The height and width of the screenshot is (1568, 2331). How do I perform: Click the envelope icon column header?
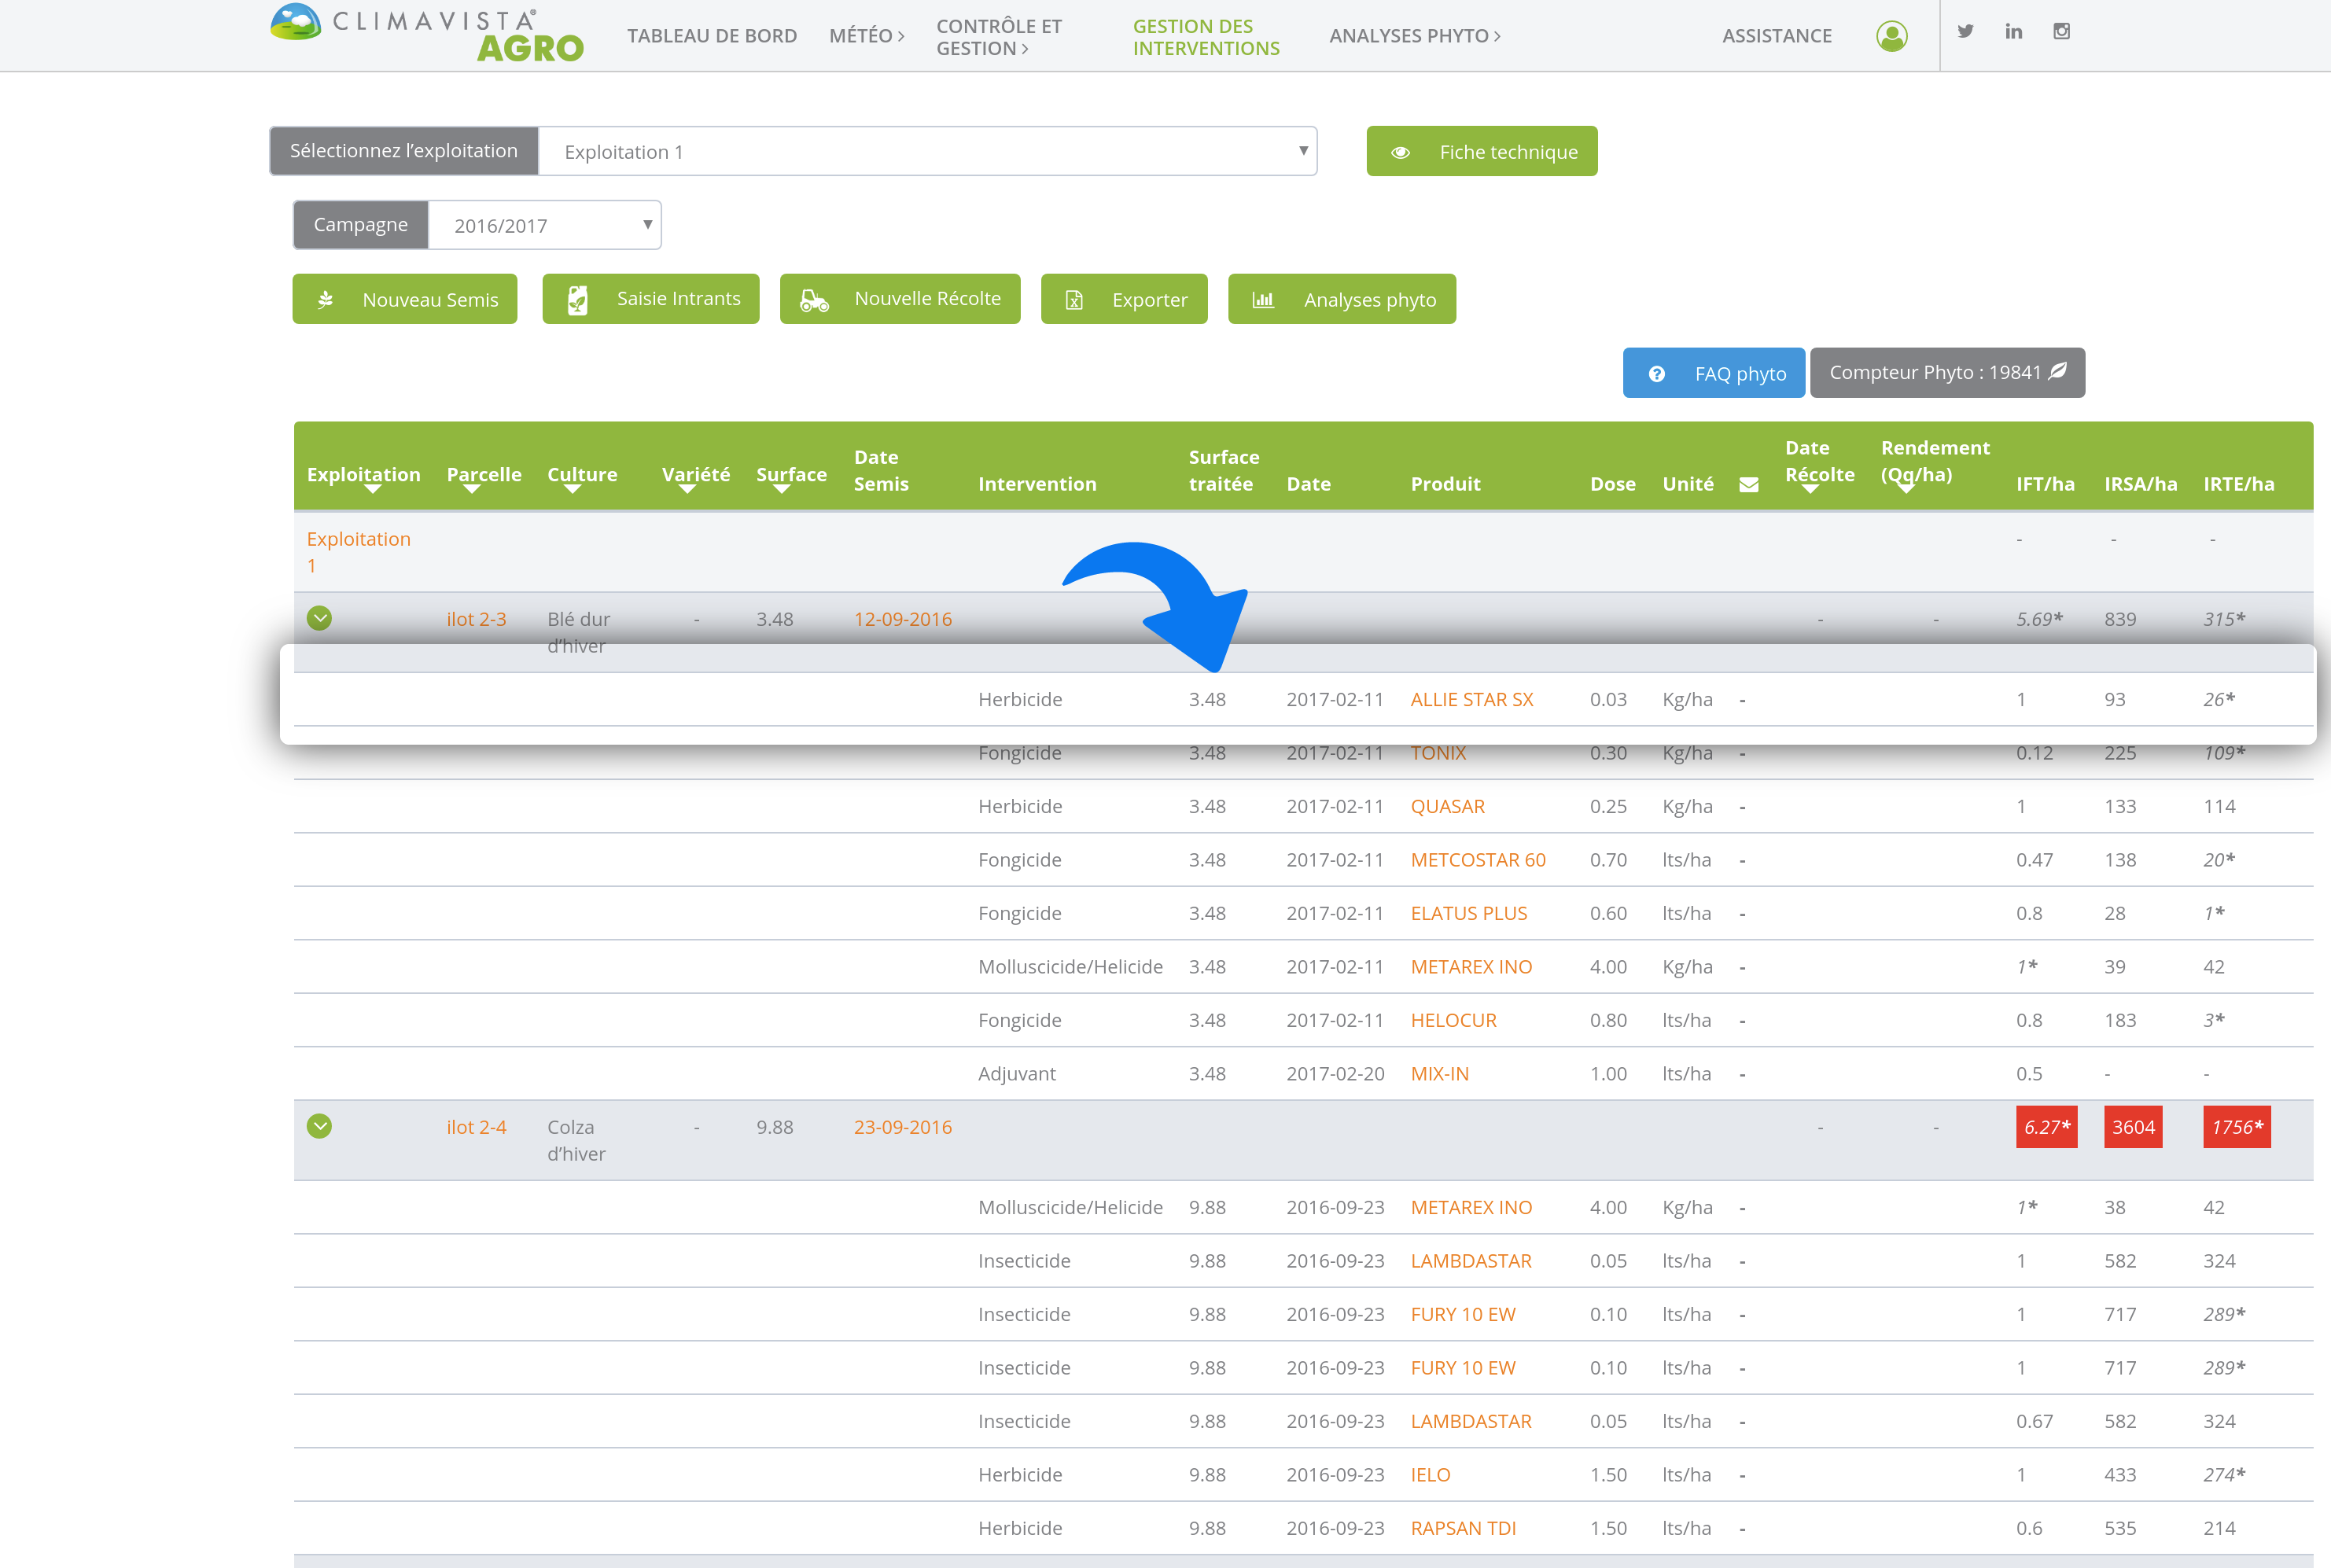pos(1749,484)
